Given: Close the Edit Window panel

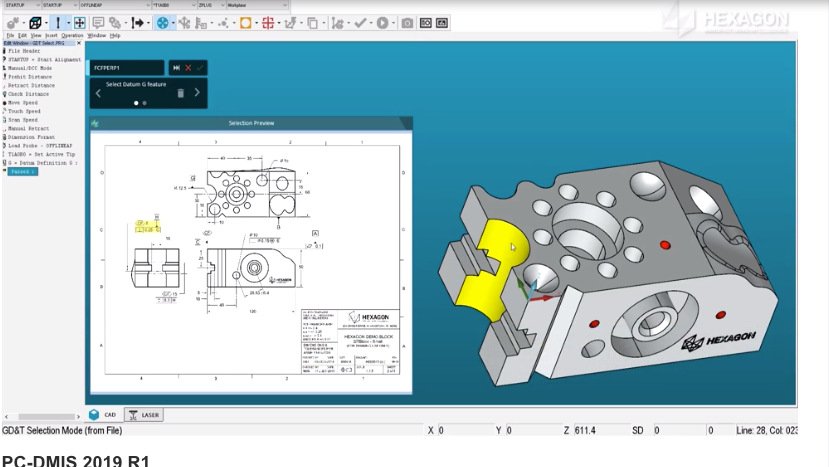Looking at the screenshot, I should 79,43.
